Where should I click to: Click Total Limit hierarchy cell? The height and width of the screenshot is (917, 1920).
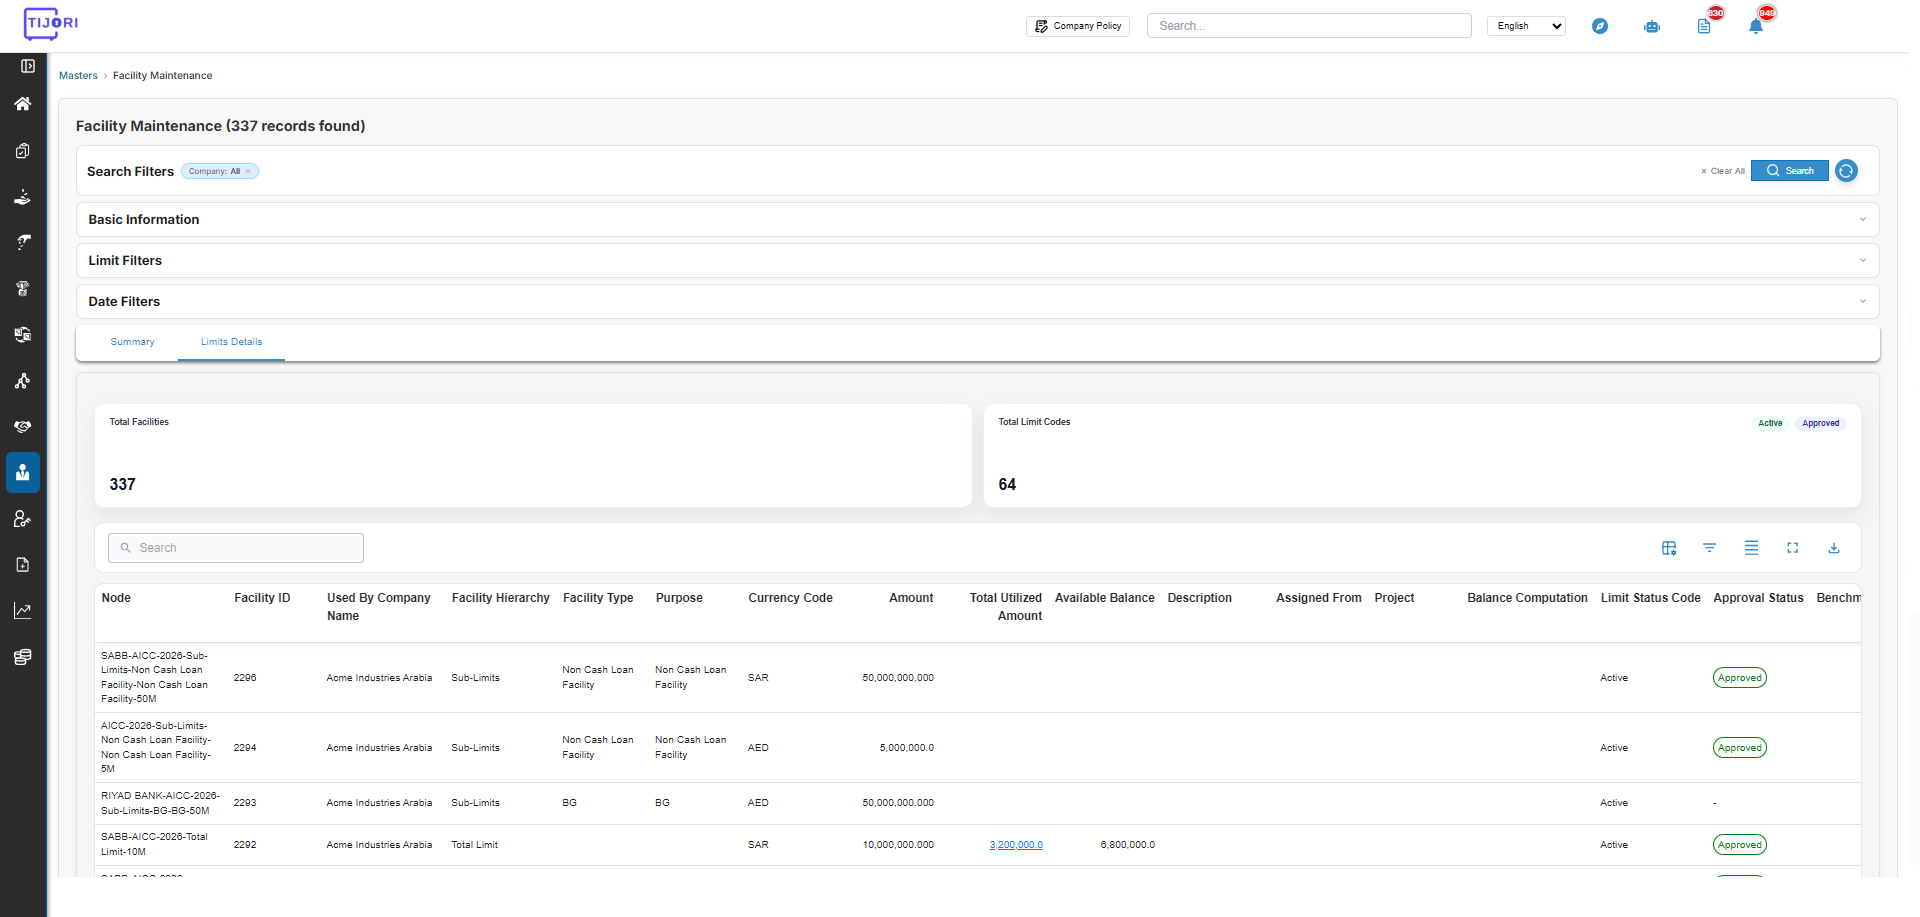click(474, 845)
